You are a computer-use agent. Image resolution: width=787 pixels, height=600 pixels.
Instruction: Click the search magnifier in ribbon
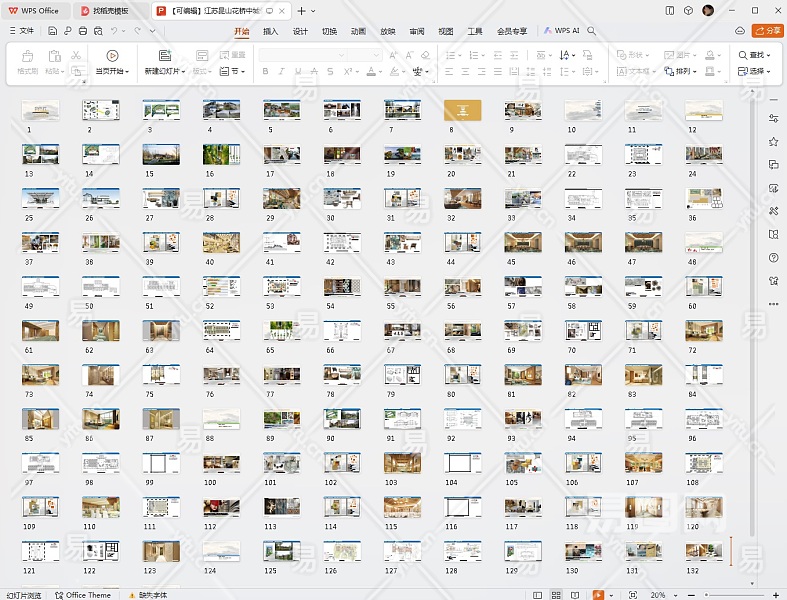[x=592, y=31]
